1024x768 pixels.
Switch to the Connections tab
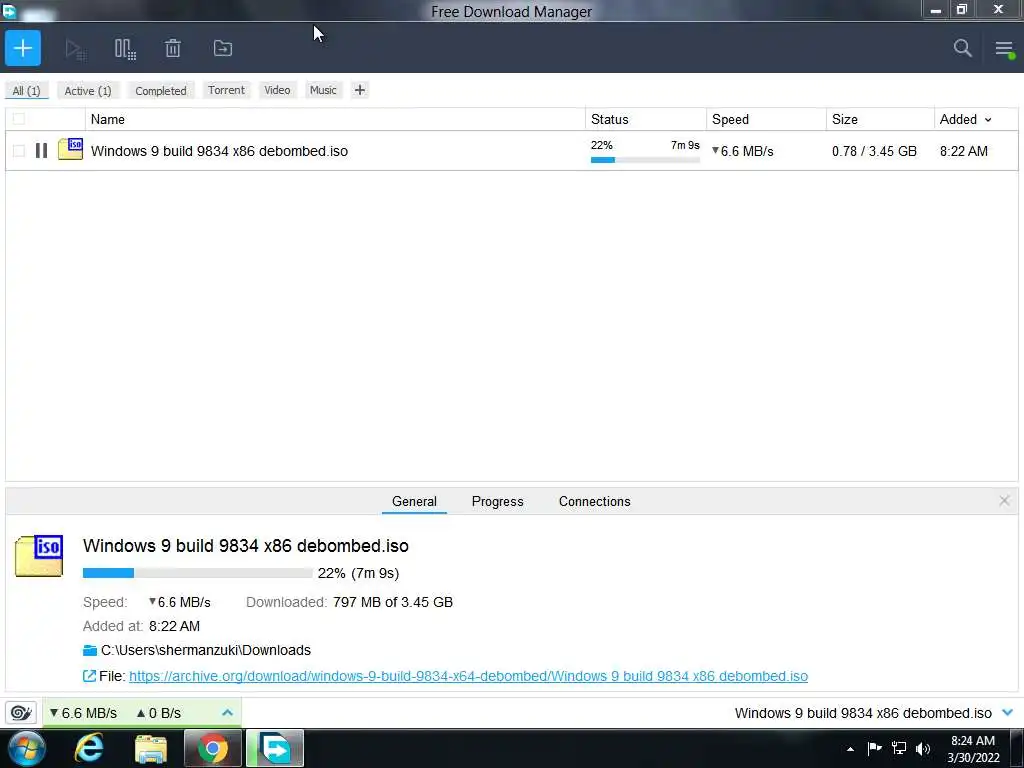[x=594, y=502]
